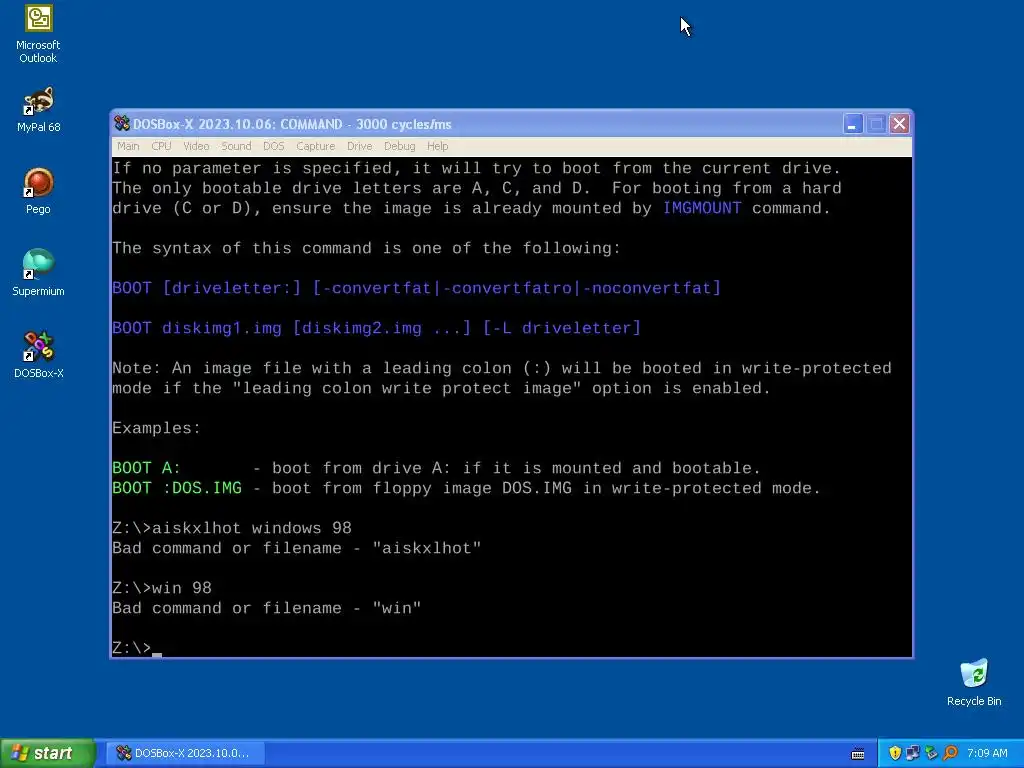
Task: Click the IMGMOUNT command text
Action: click(702, 208)
